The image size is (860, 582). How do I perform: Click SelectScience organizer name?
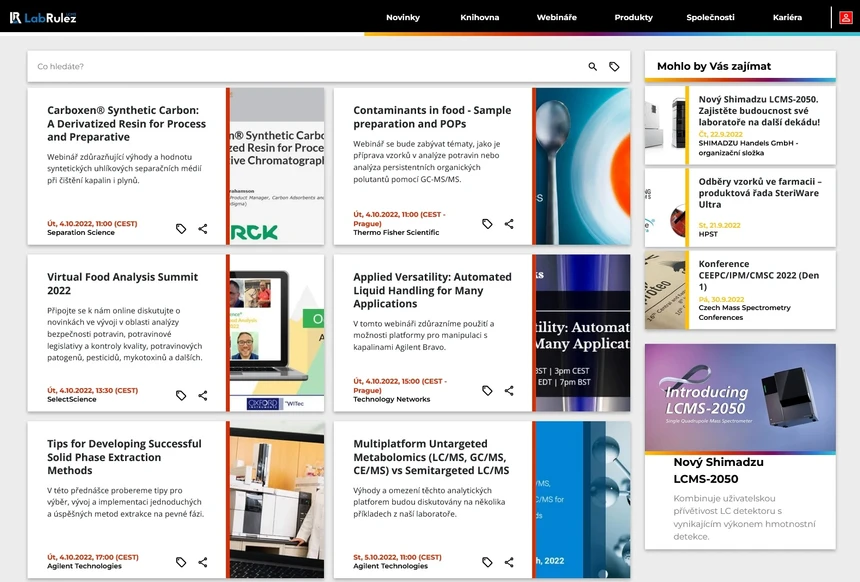tap(71, 399)
